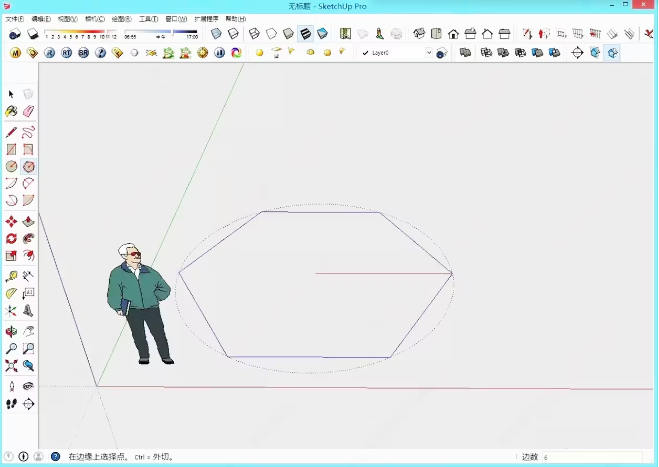659x467 pixels.
Task: Open the status bar help question icon
Action: pyautogui.click(x=55, y=456)
